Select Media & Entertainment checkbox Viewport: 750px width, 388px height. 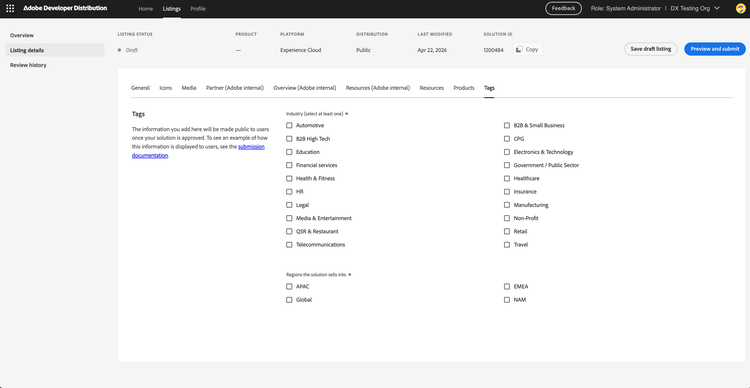click(x=289, y=218)
